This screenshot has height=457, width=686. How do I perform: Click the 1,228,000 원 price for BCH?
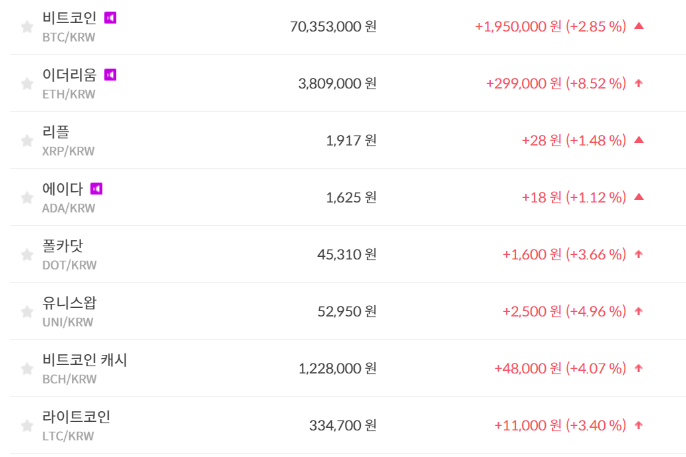coord(337,368)
